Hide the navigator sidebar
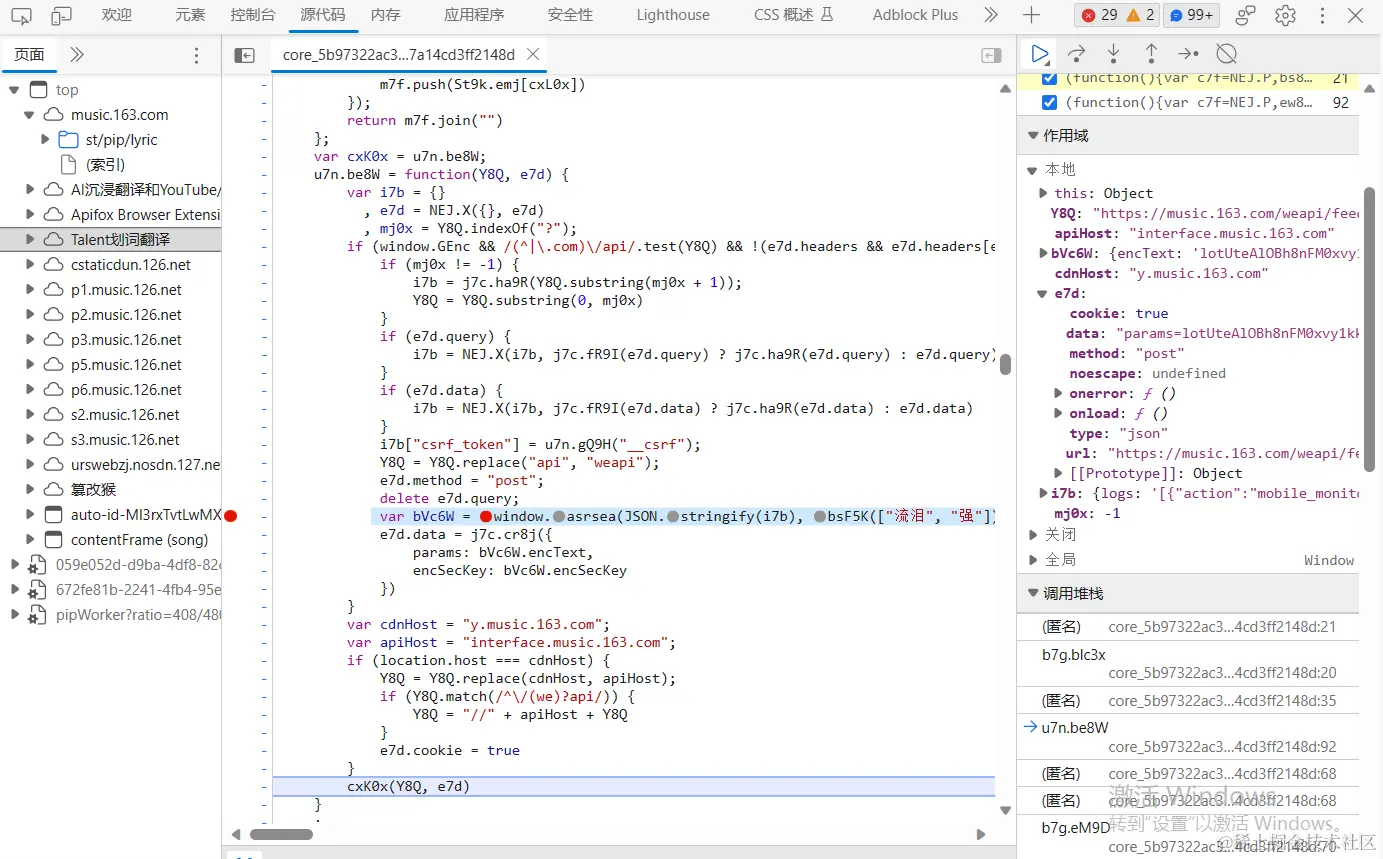1383x859 pixels. (x=244, y=55)
